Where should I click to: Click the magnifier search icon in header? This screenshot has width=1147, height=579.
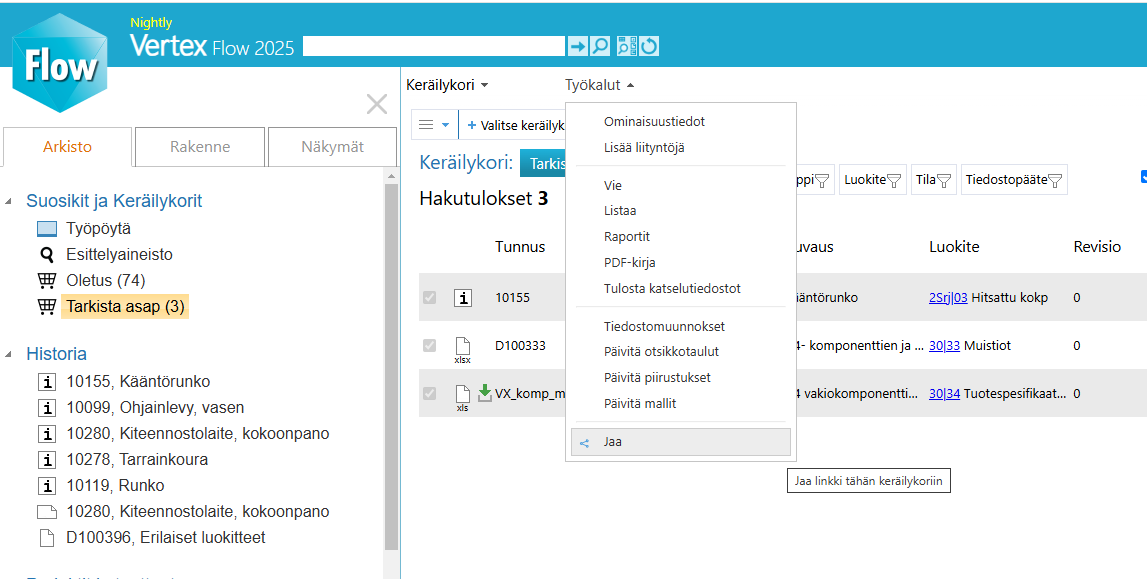click(x=600, y=46)
